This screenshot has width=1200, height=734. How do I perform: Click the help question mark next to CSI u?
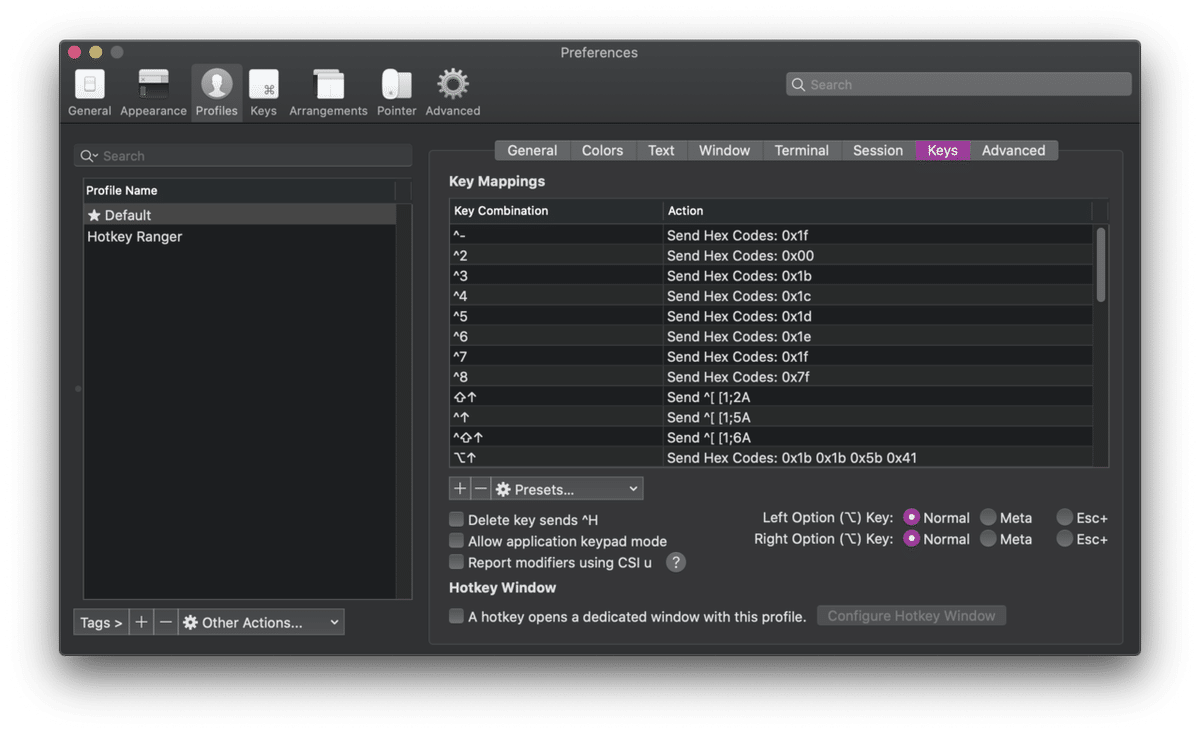coord(676,562)
